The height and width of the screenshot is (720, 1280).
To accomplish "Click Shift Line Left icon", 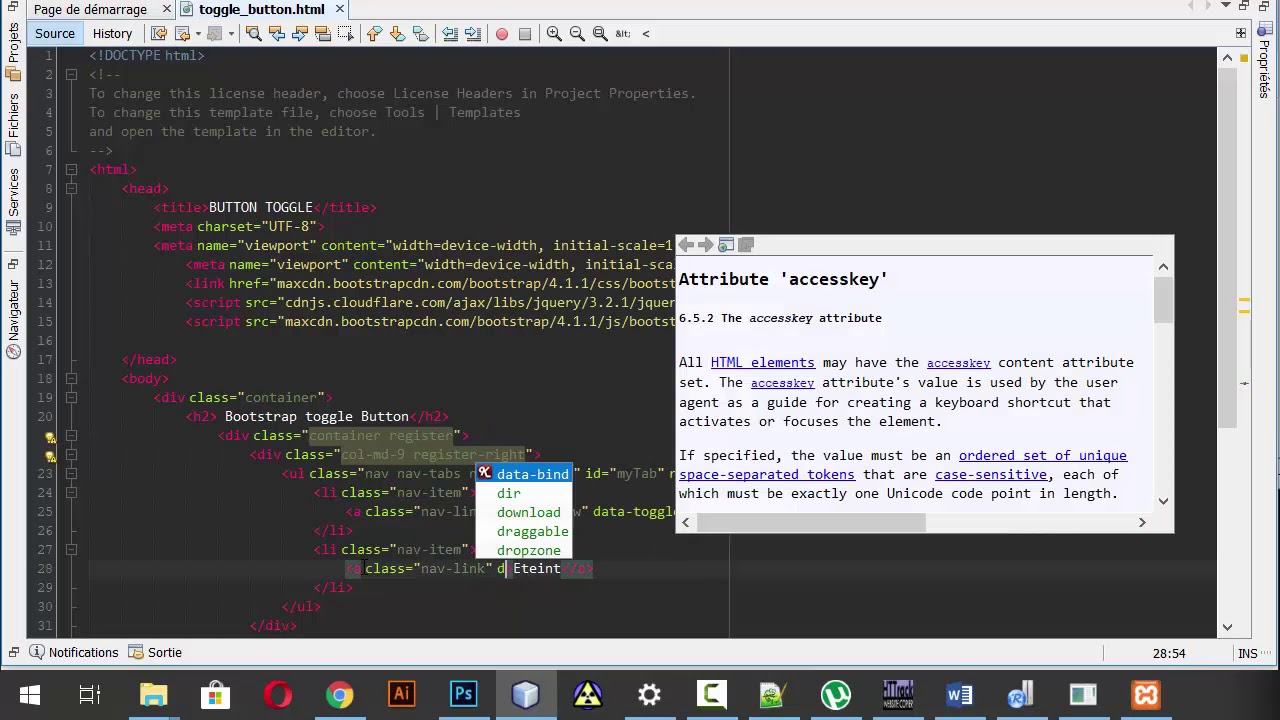I will click(450, 33).
